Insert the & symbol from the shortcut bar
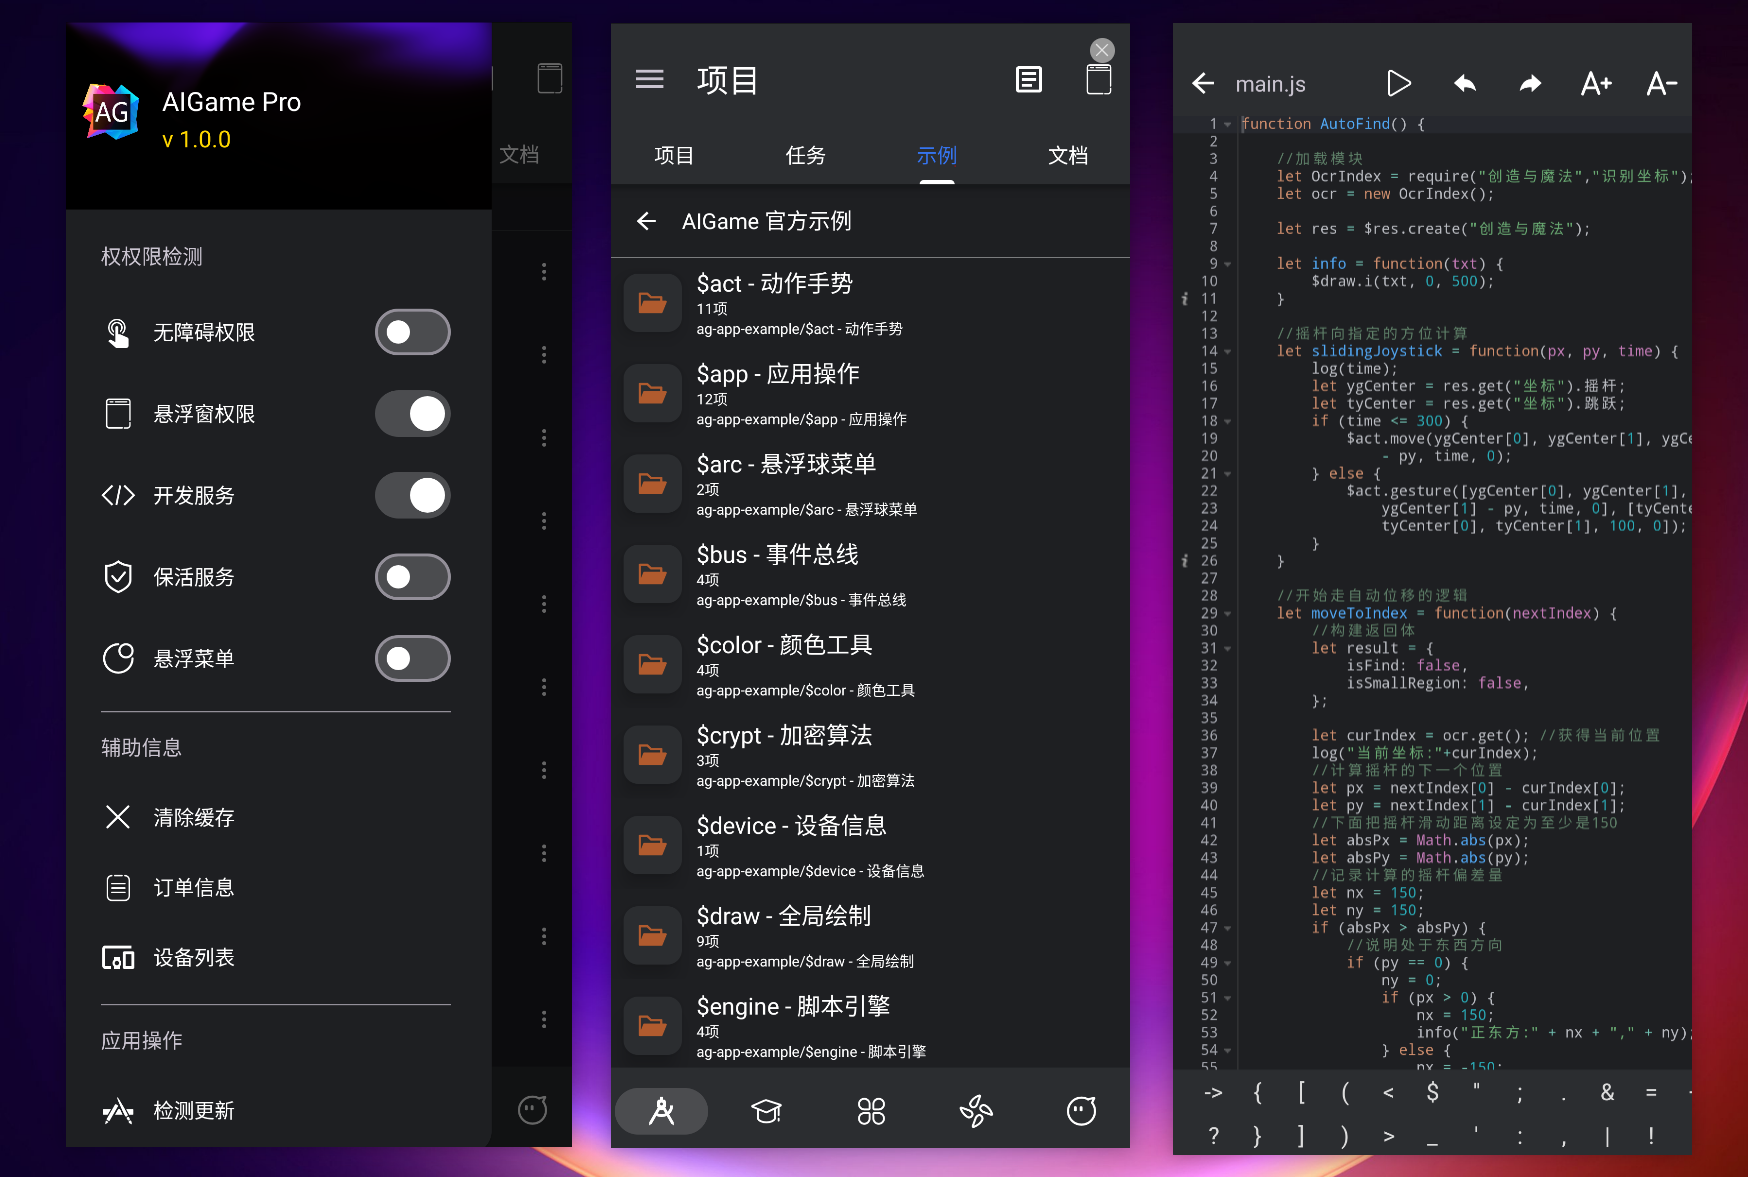This screenshot has width=1748, height=1177. (x=1607, y=1093)
